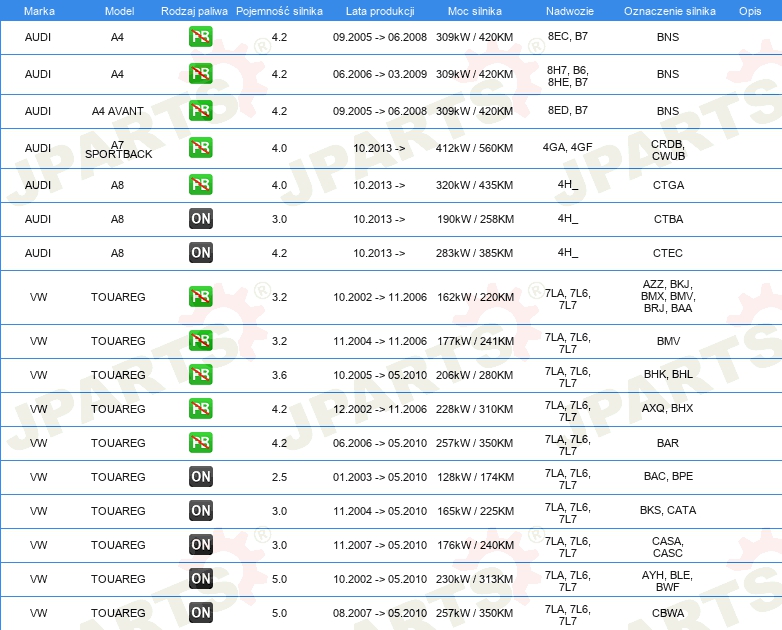The width and height of the screenshot is (782, 630).
Task: Click engine code BKS, CATA
Action: tap(668, 510)
